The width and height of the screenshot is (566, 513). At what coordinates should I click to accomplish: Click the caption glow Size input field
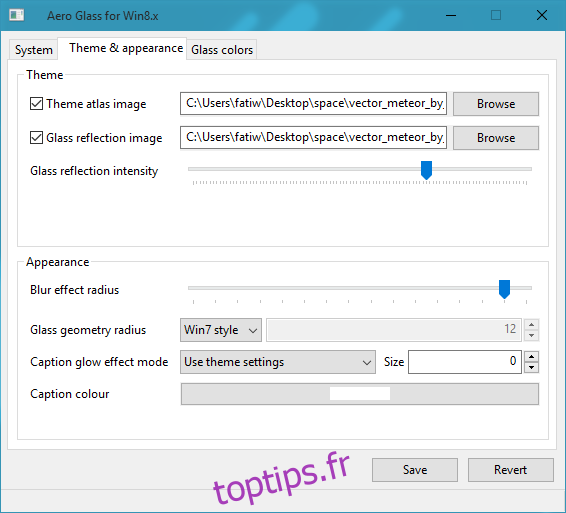(465, 362)
